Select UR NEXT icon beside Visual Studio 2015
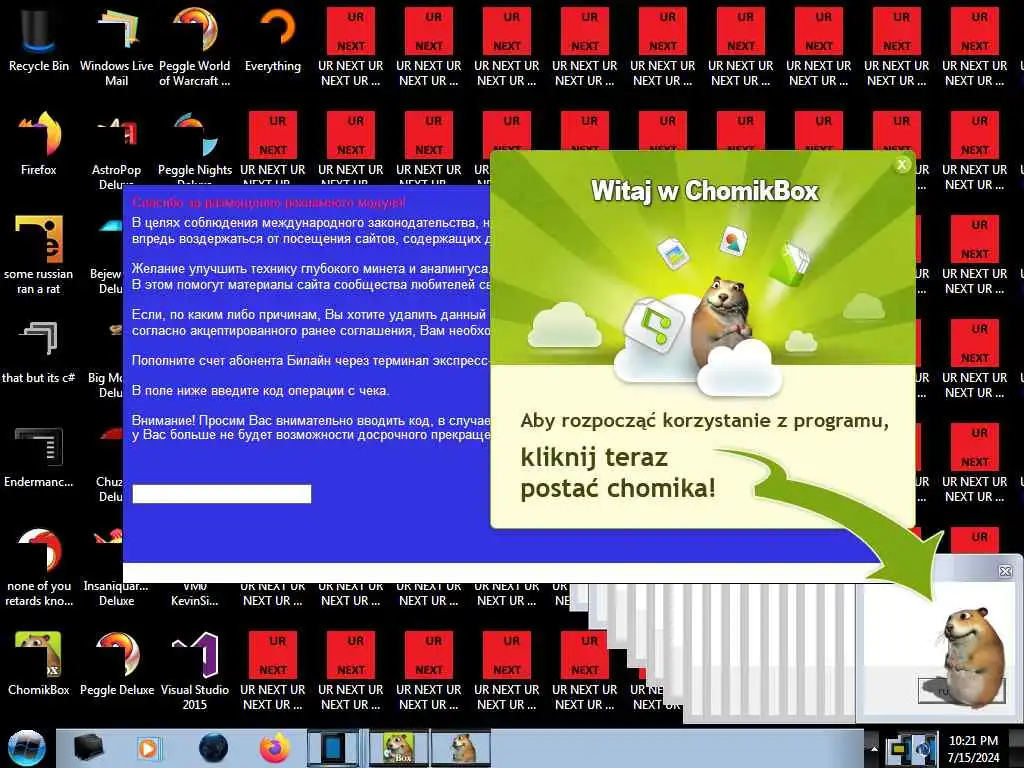The height and width of the screenshot is (768, 1024). click(x=273, y=670)
